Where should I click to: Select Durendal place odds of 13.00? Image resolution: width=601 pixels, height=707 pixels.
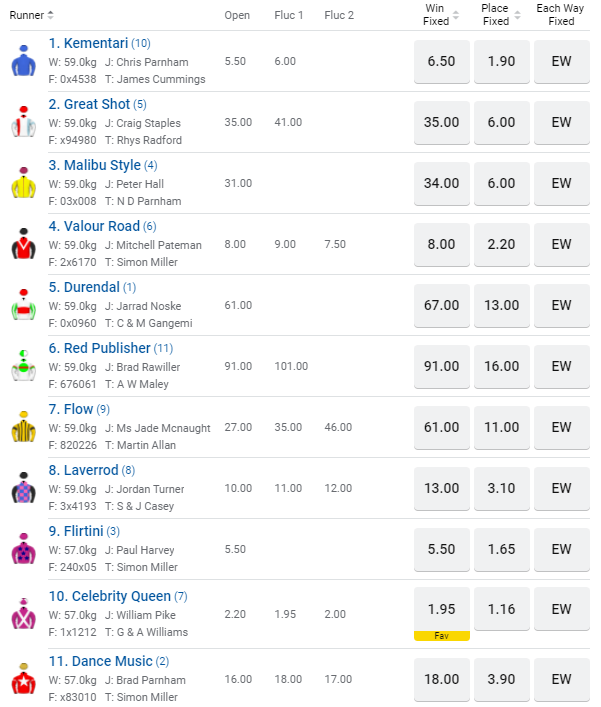[501, 305]
